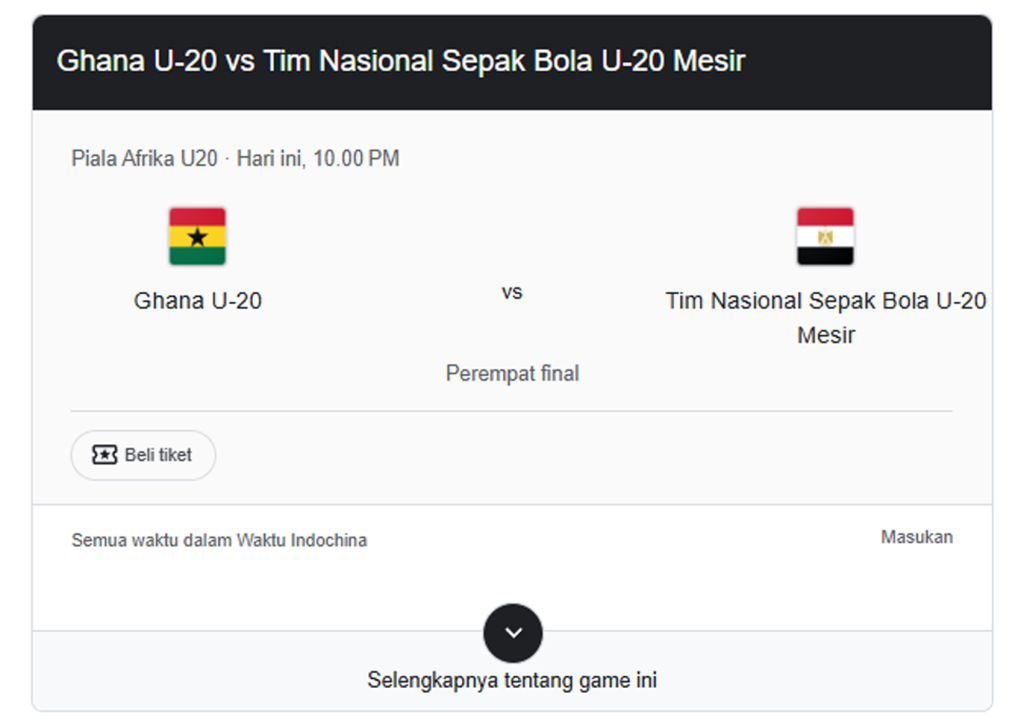Click the Beli tiket button
Viewport: 1024px width, 723px height.
(x=143, y=455)
